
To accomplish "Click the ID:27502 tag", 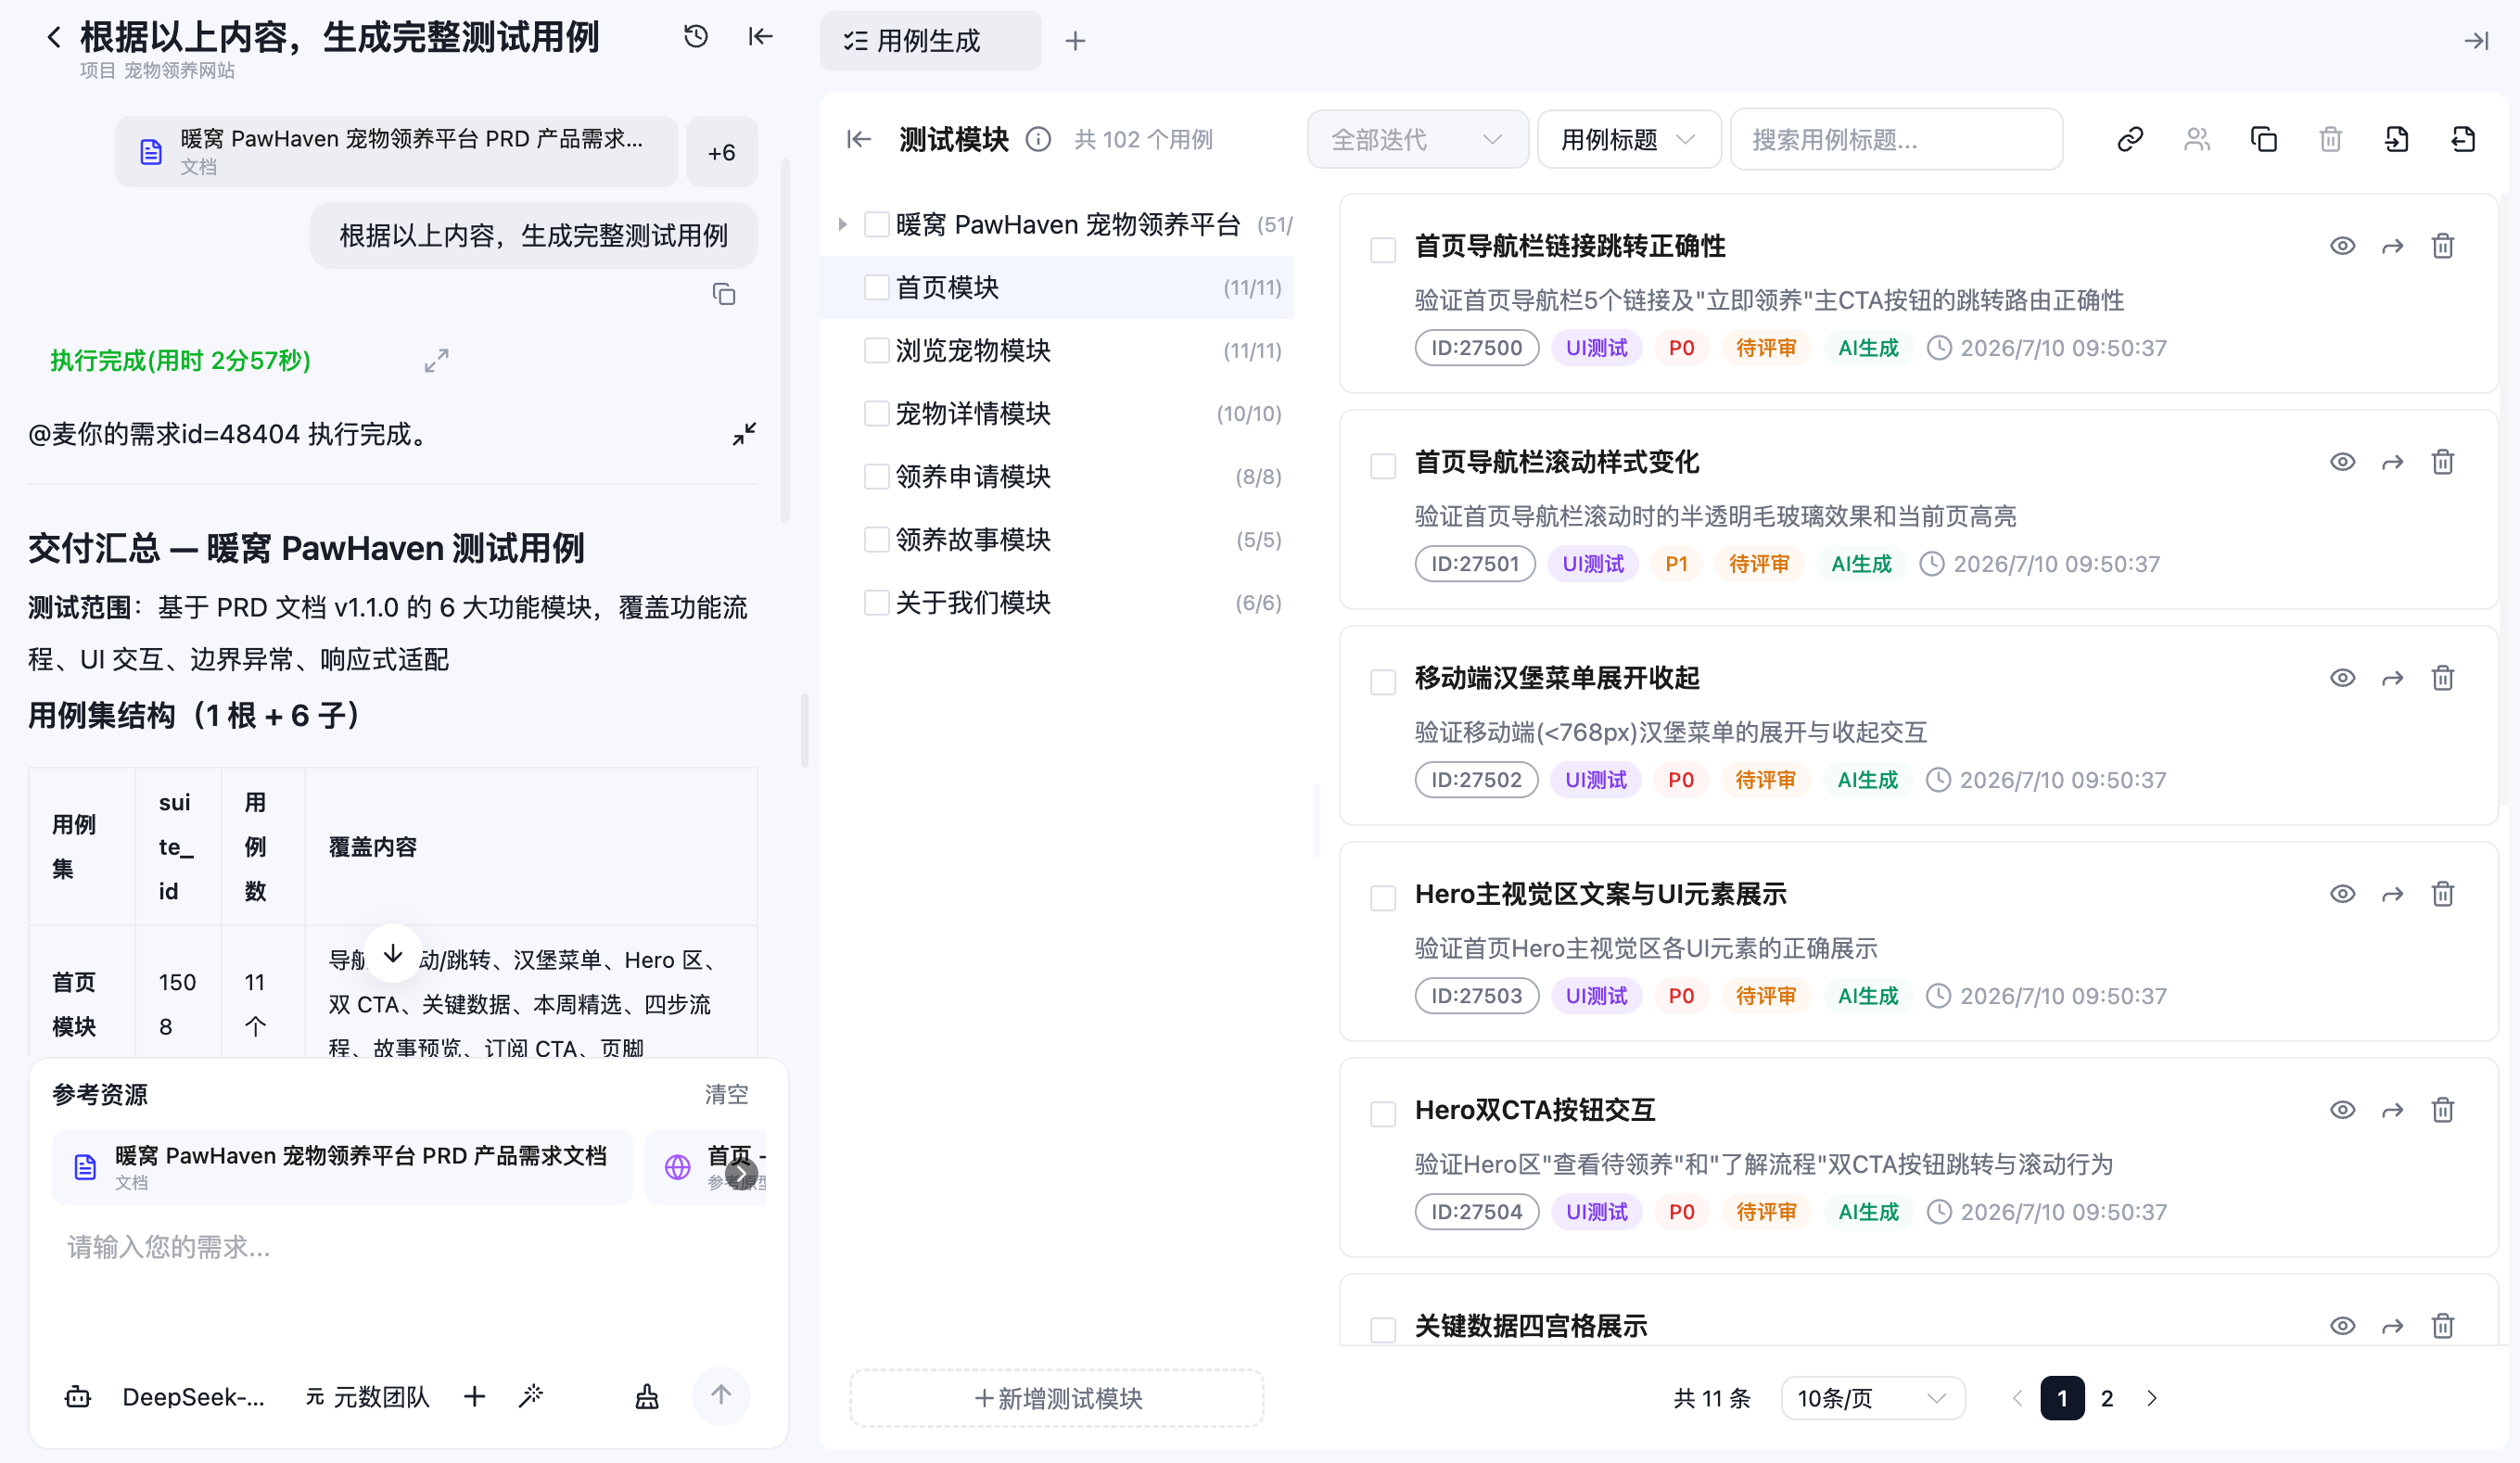I will coord(1476,780).
